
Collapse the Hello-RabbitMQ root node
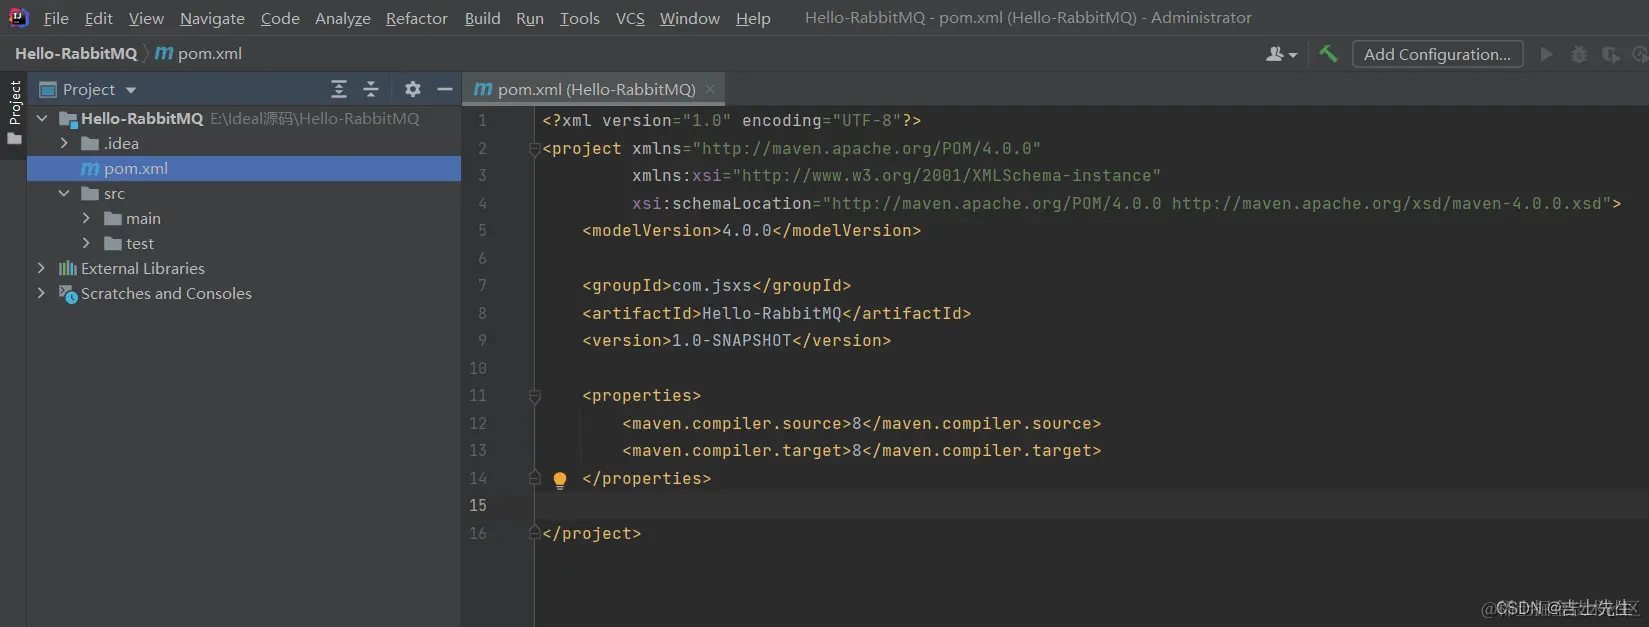click(42, 118)
